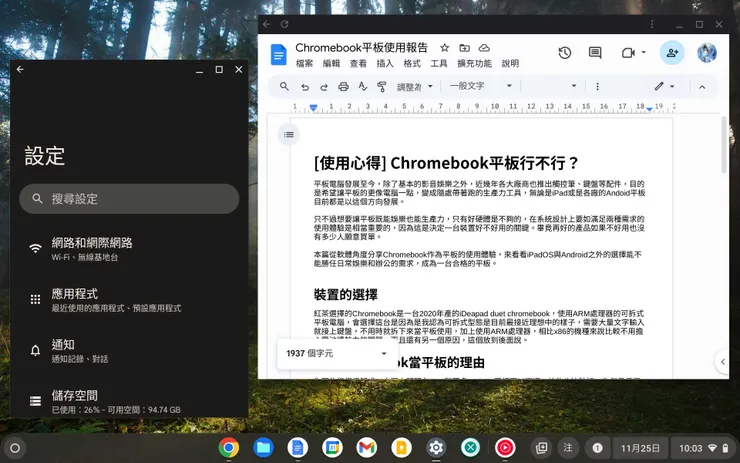Click the 裝置的選擇 heading

tap(345, 295)
